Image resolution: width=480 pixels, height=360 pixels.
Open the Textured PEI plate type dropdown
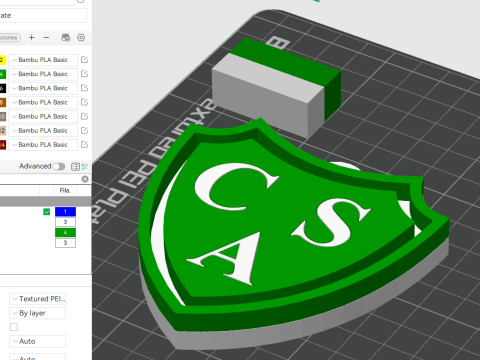pyautogui.click(x=38, y=299)
